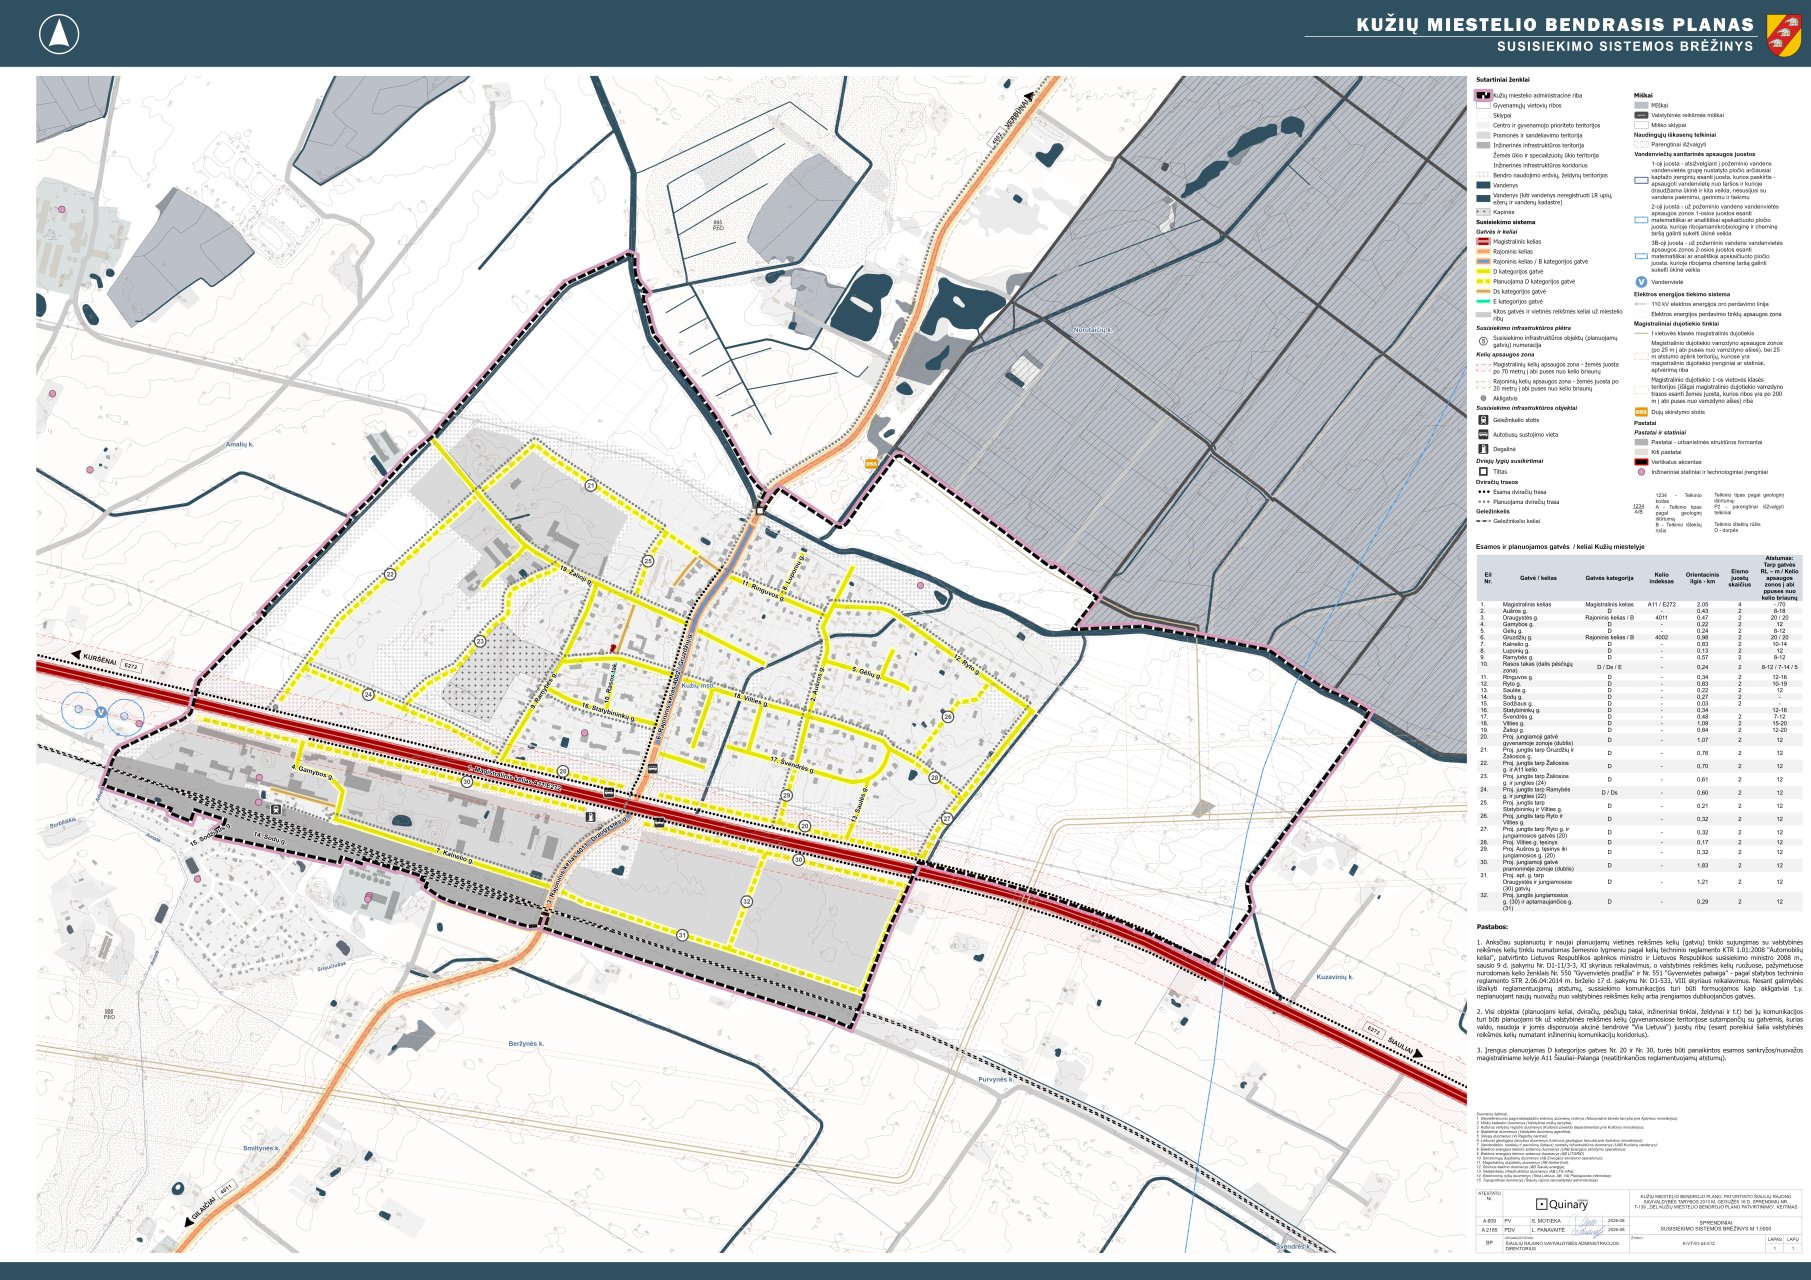Click the 'Pastabos:' notes heading
The image size is (1811, 1280).
(x=1492, y=927)
